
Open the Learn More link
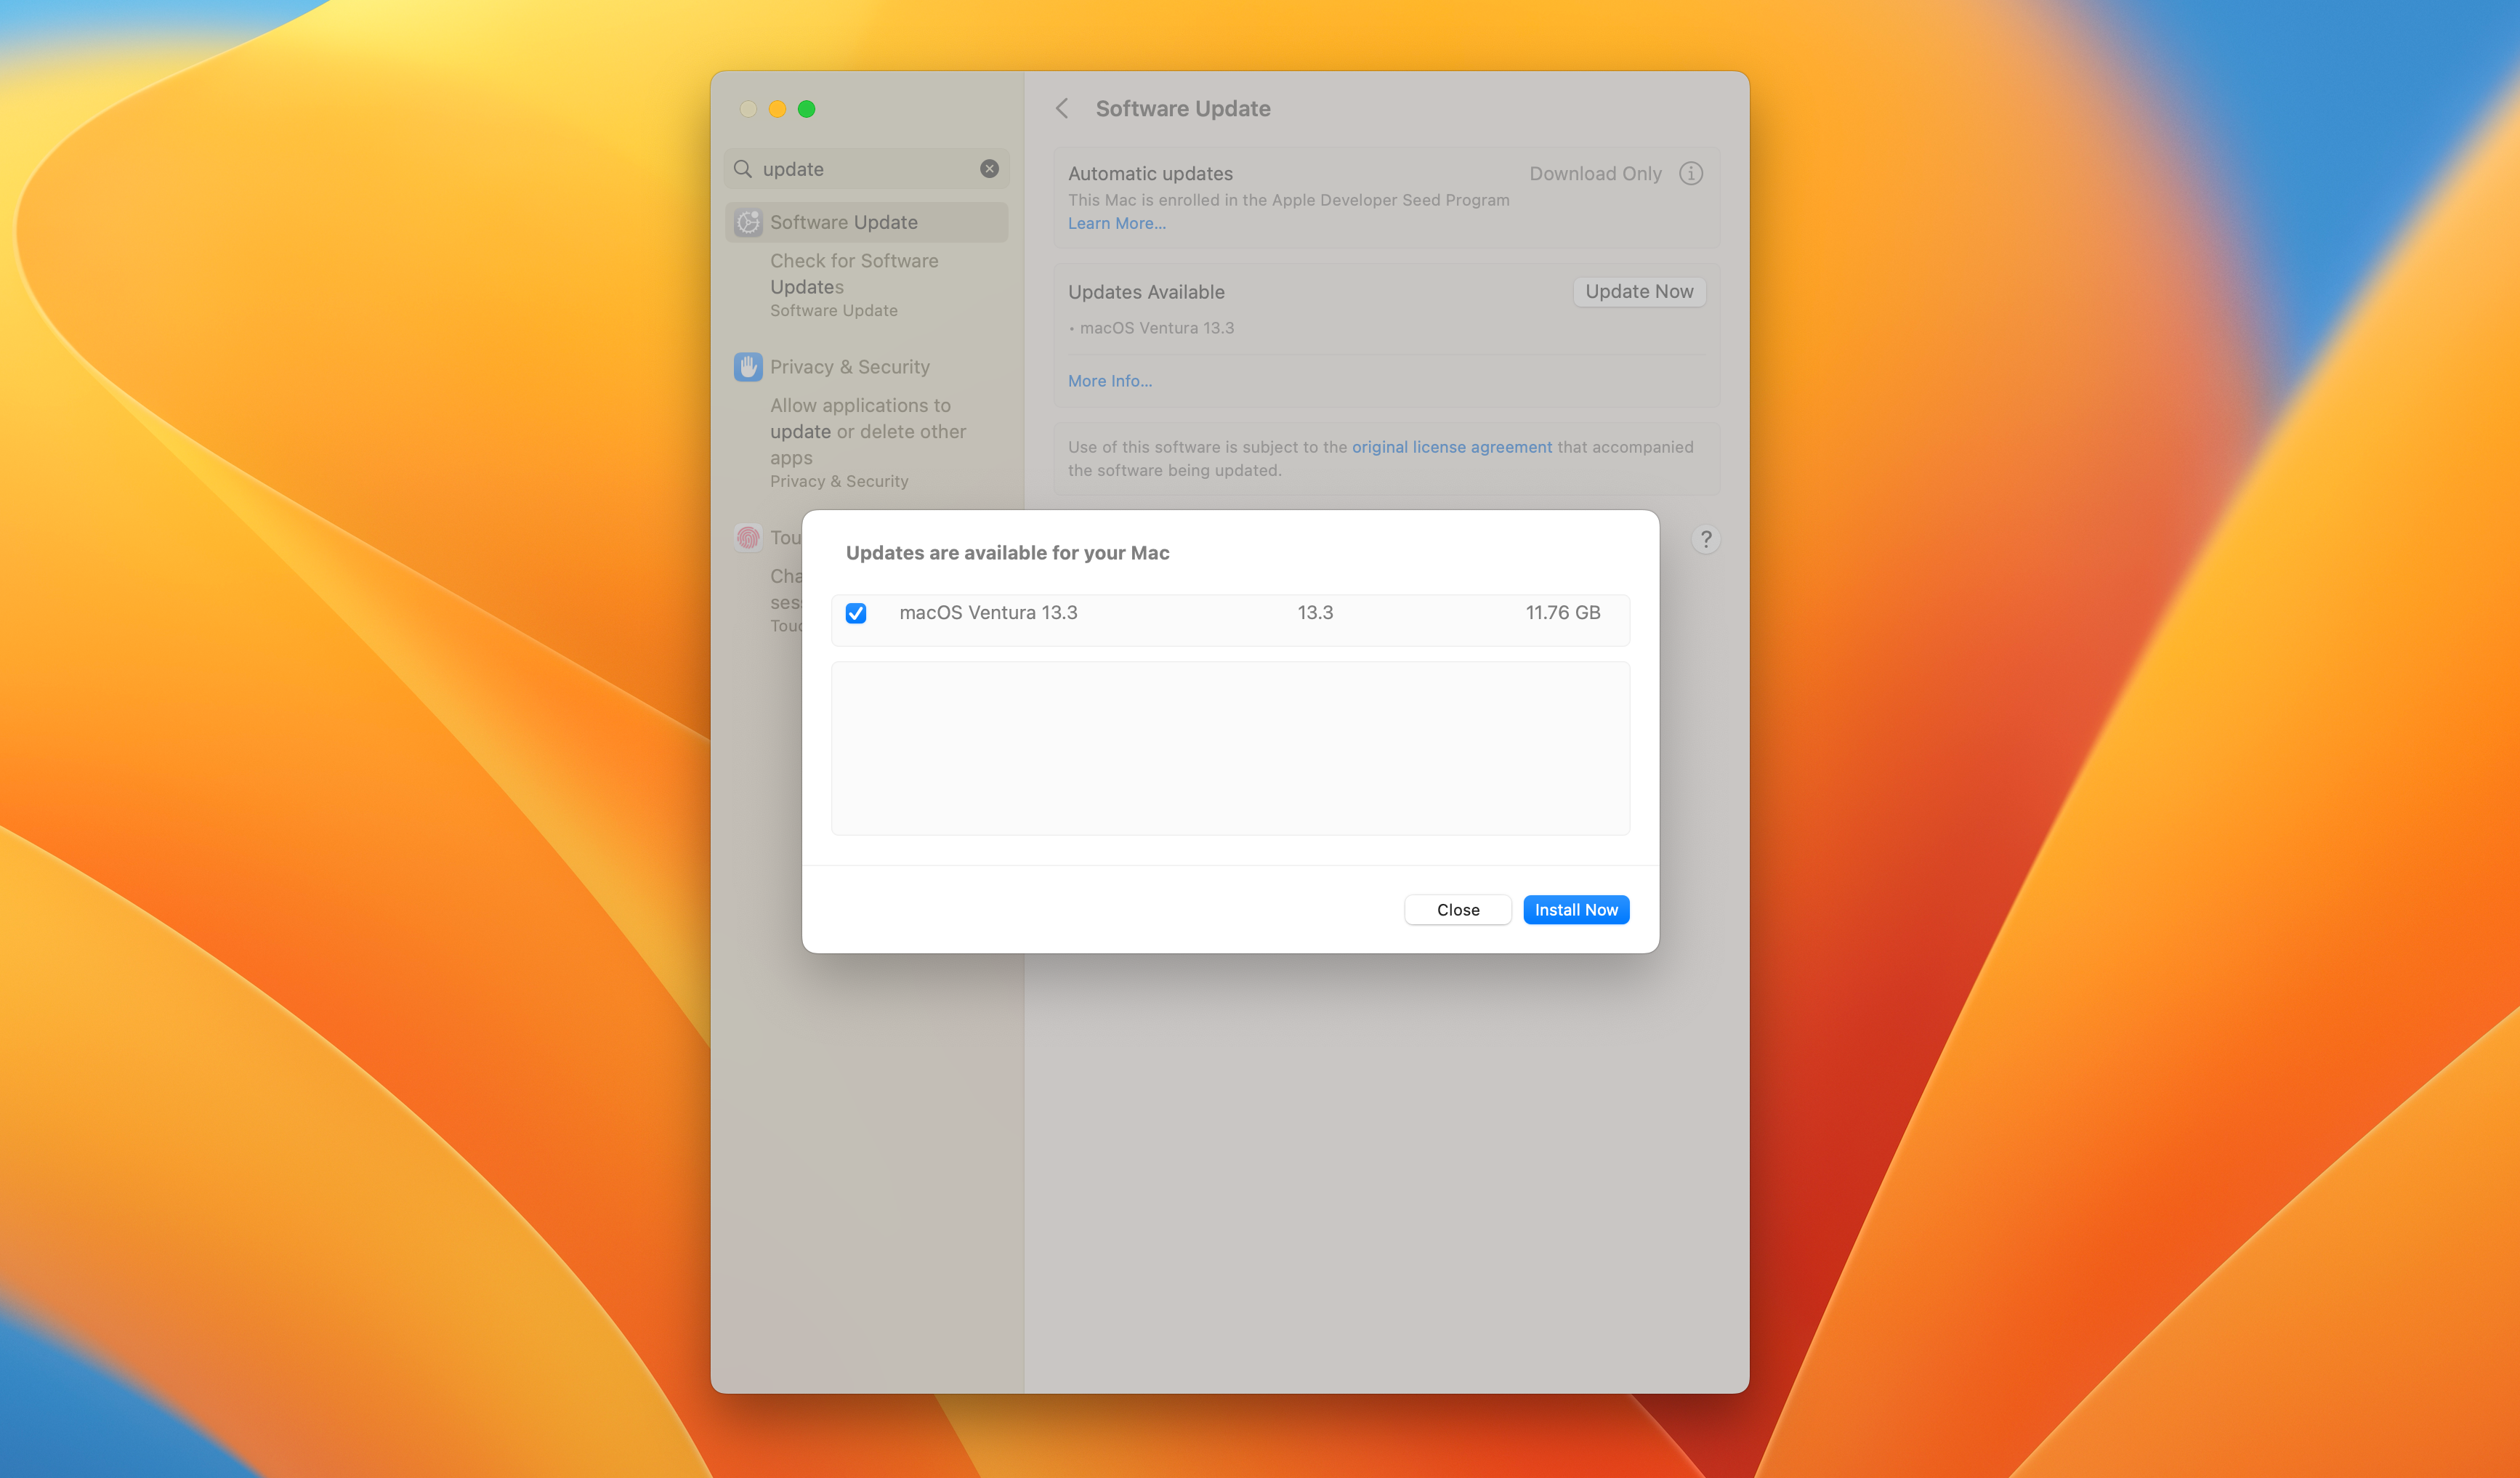coord(1116,224)
